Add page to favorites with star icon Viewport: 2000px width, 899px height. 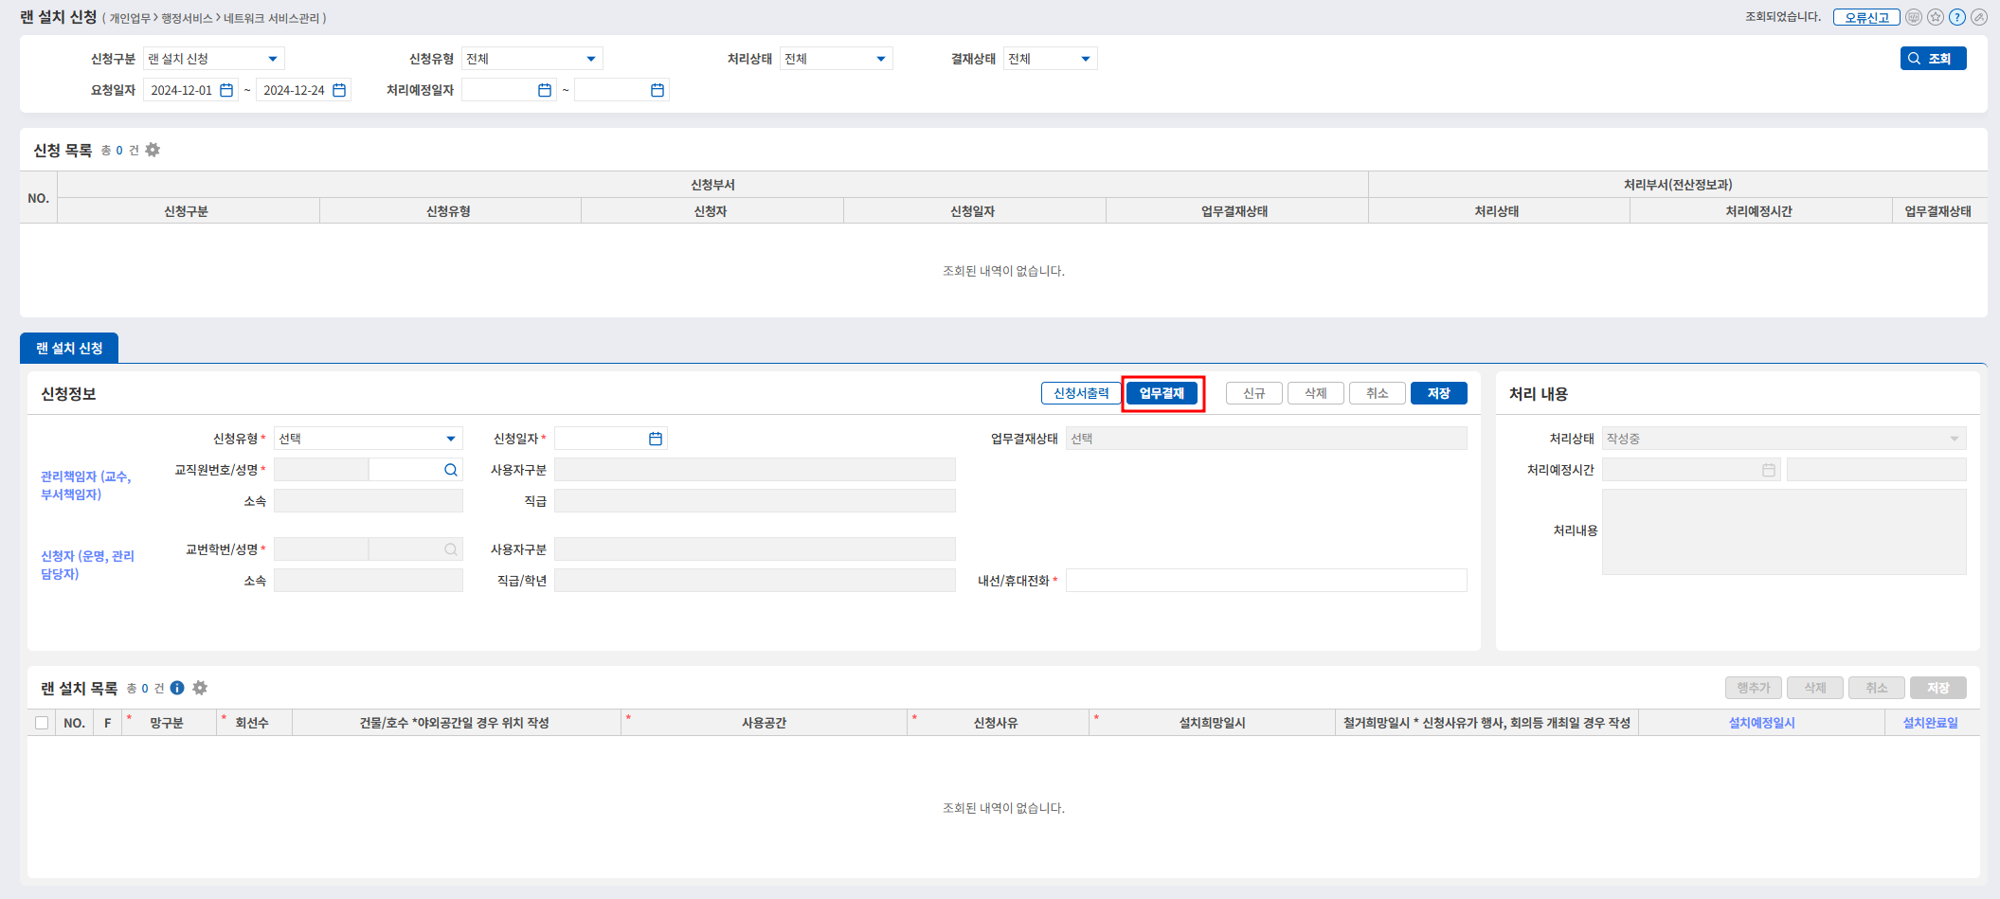coord(1935,17)
